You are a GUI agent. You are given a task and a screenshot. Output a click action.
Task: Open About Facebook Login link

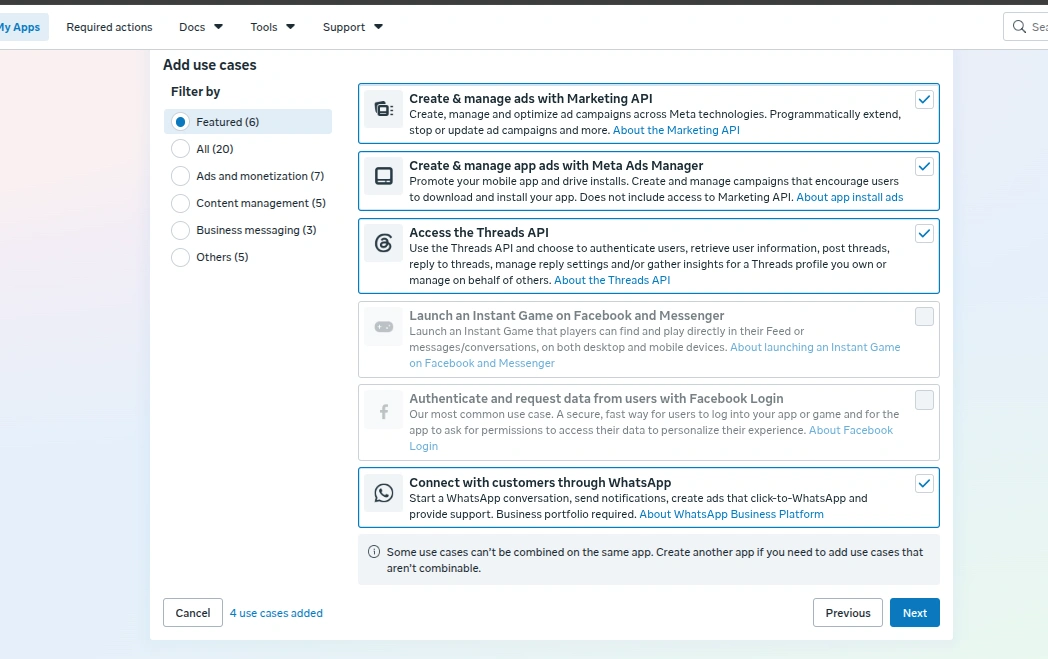point(850,430)
